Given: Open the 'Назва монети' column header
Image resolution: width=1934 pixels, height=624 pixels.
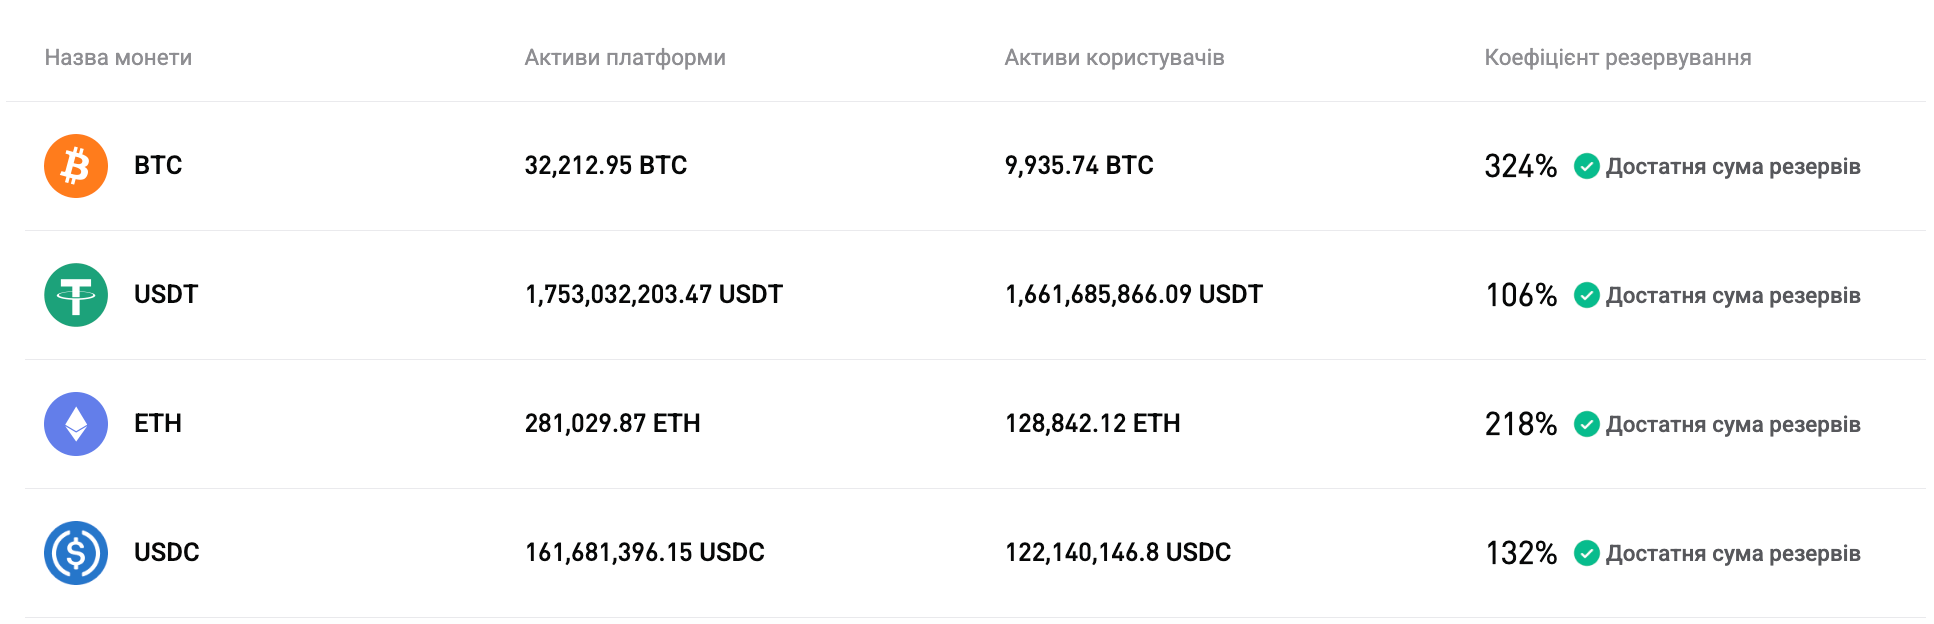Looking at the screenshot, I should click(118, 58).
